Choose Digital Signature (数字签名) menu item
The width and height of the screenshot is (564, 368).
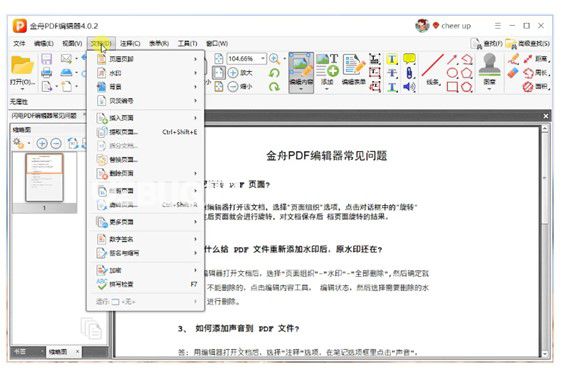point(146,239)
